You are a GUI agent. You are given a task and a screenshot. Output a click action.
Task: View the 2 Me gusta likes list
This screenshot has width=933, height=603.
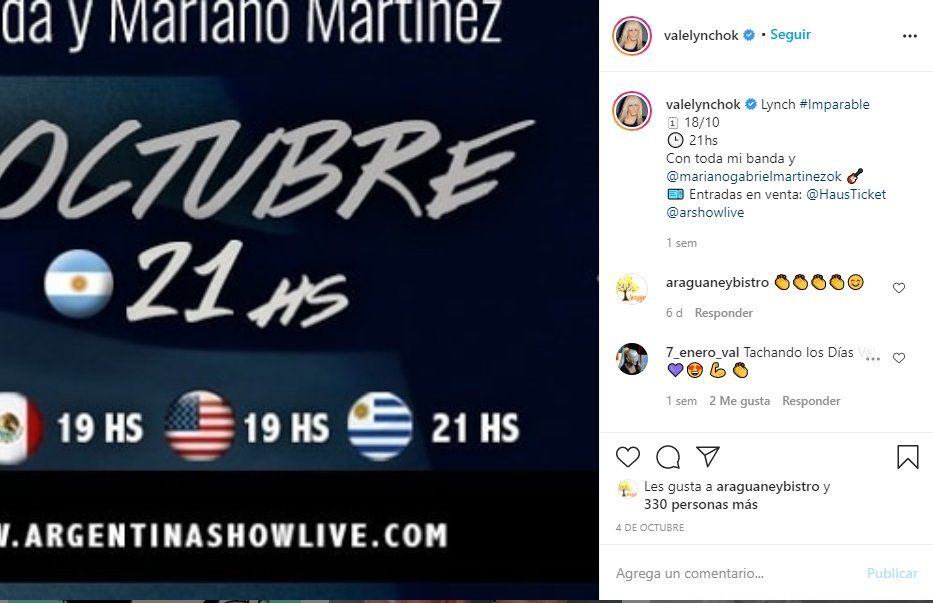pyautogui.click(x=740, y=401)
